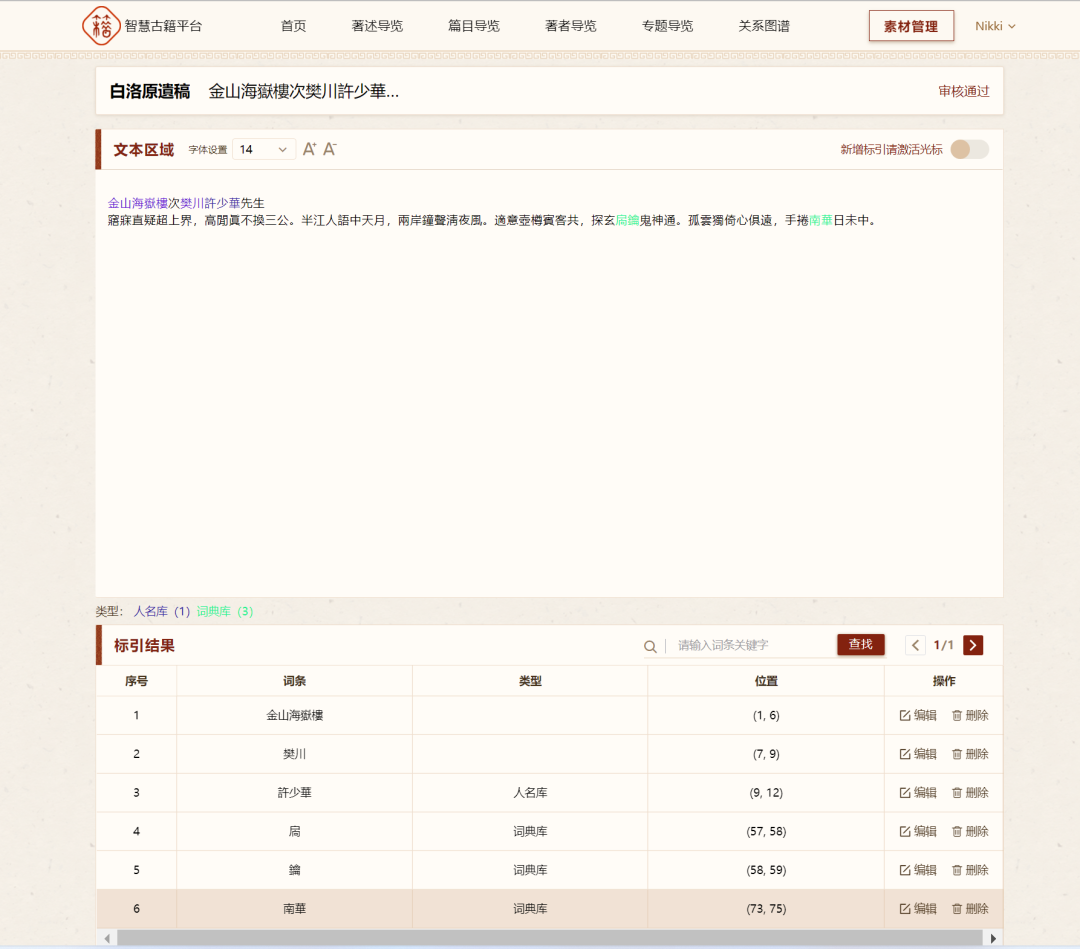Click page indicator 1/1
The height and width of the screenshot is (949, 1080).
[944, 645]
